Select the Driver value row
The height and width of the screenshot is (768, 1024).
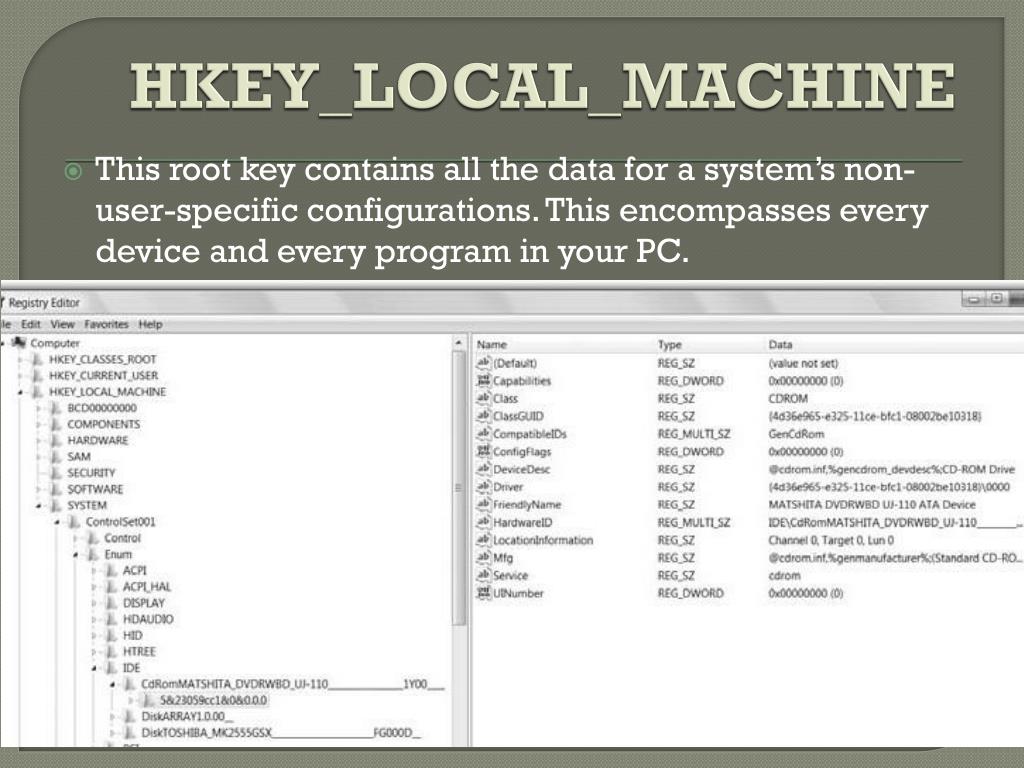coord(748,487)
